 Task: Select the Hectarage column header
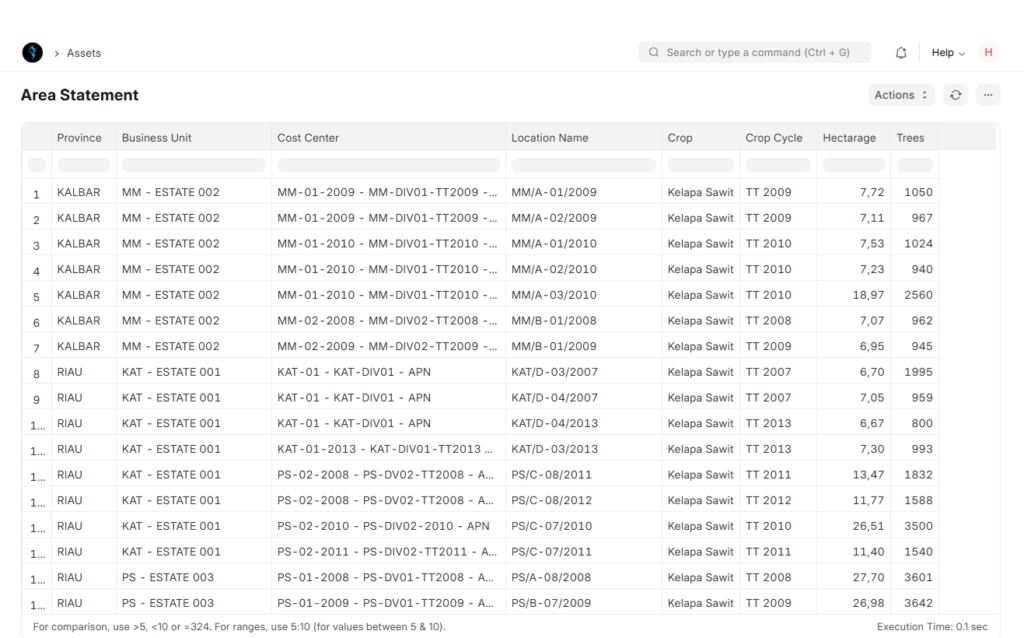tap(849, 138)
